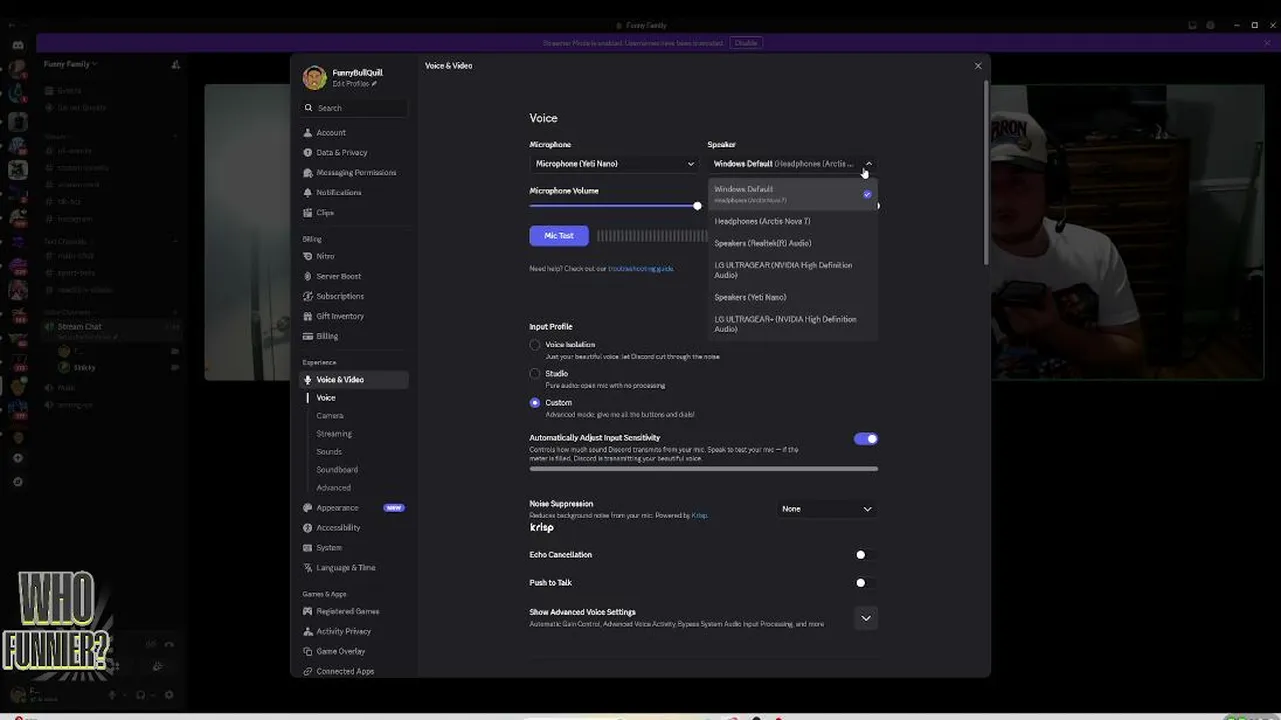Image resolution: width=1281 pixels, height=720 pixels.
Task: Toggle Push to Talk switch
Action: 866,583
